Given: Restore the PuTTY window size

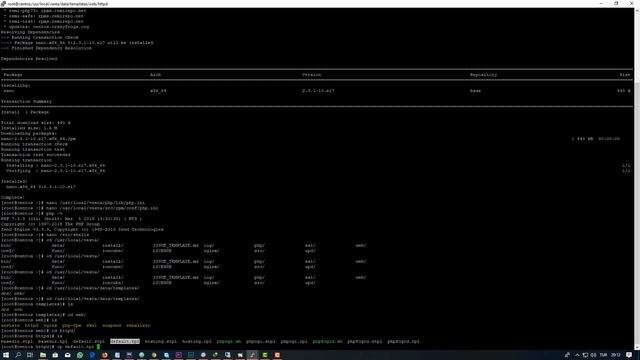Looking at the screenshot, I should tap(616, 3).
